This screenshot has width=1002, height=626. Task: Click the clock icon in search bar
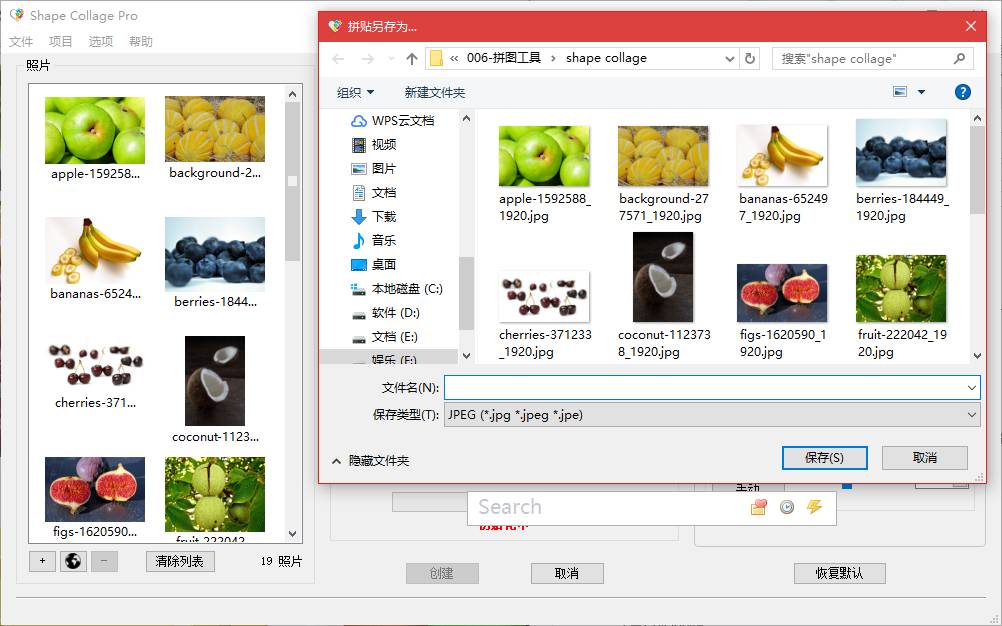pyautogui.click(x=787, y=507)
